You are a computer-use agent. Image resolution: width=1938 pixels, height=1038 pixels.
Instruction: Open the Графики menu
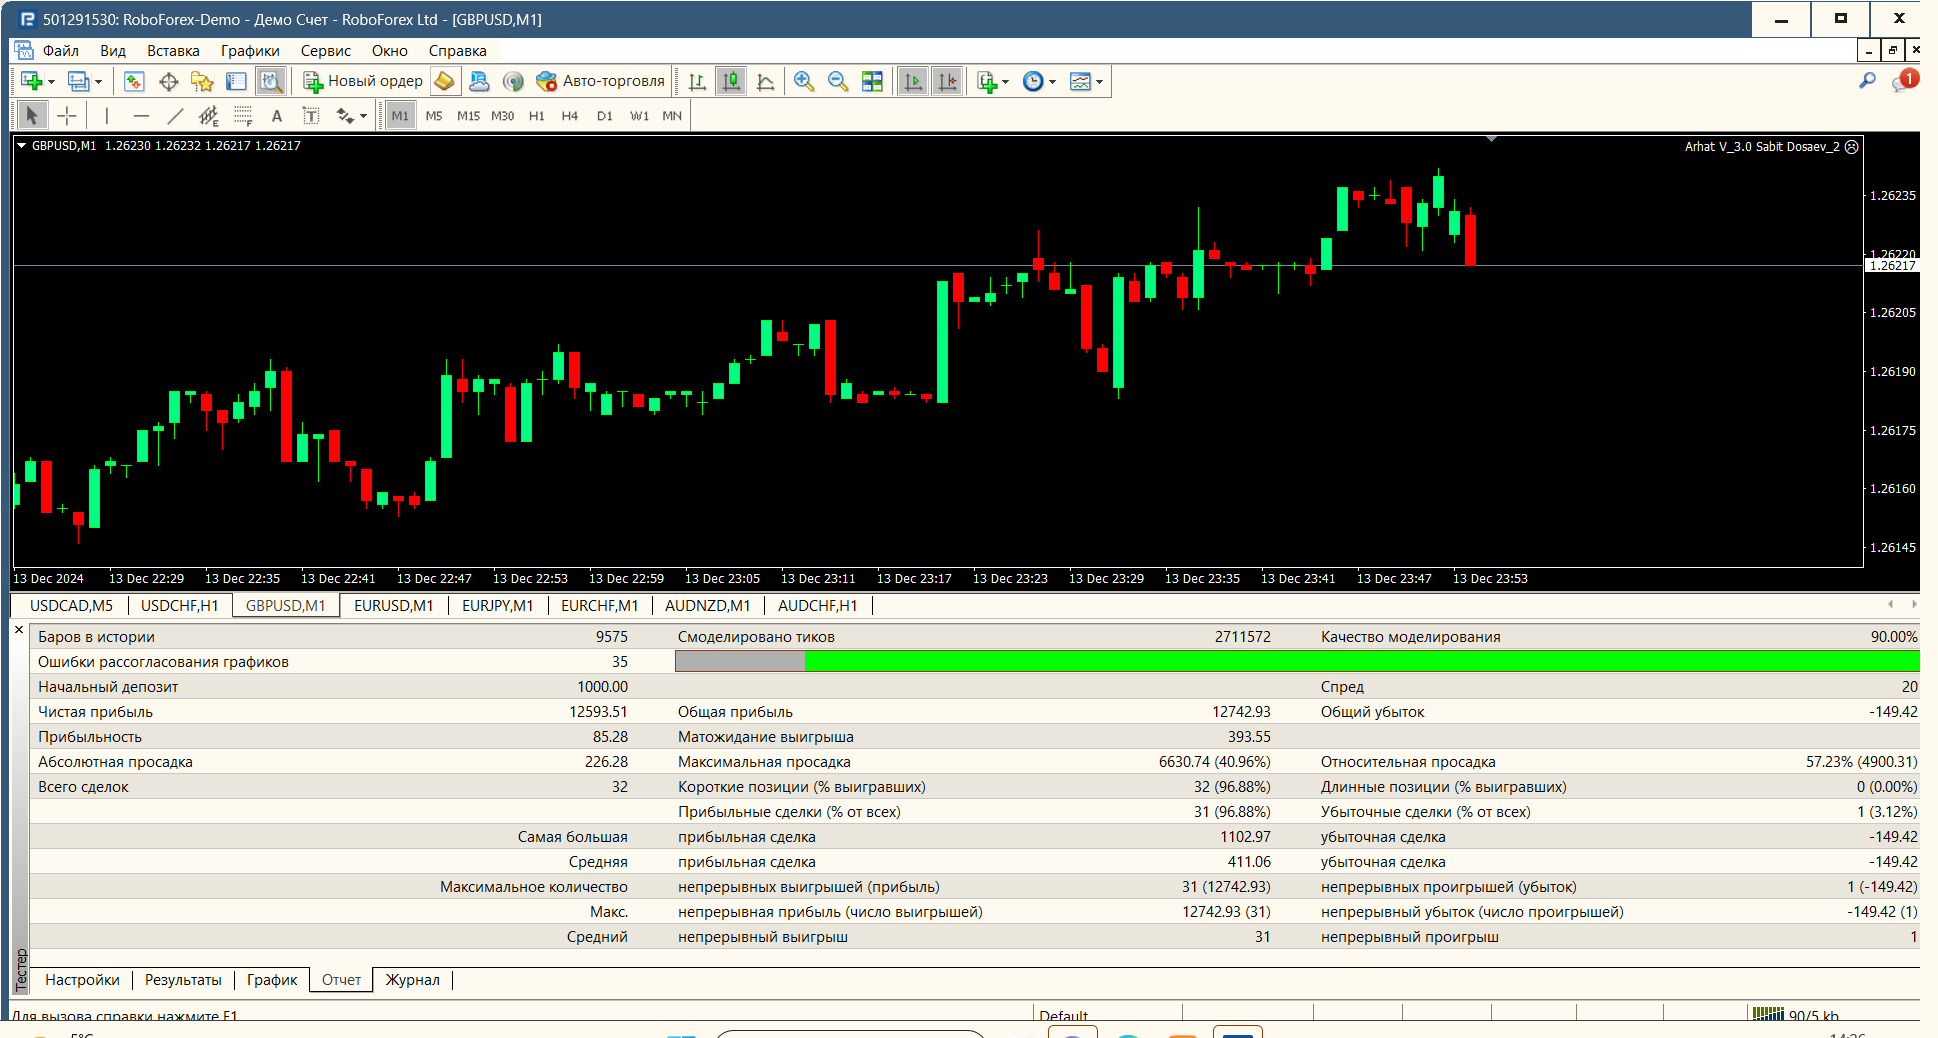(x=250, y=51)
